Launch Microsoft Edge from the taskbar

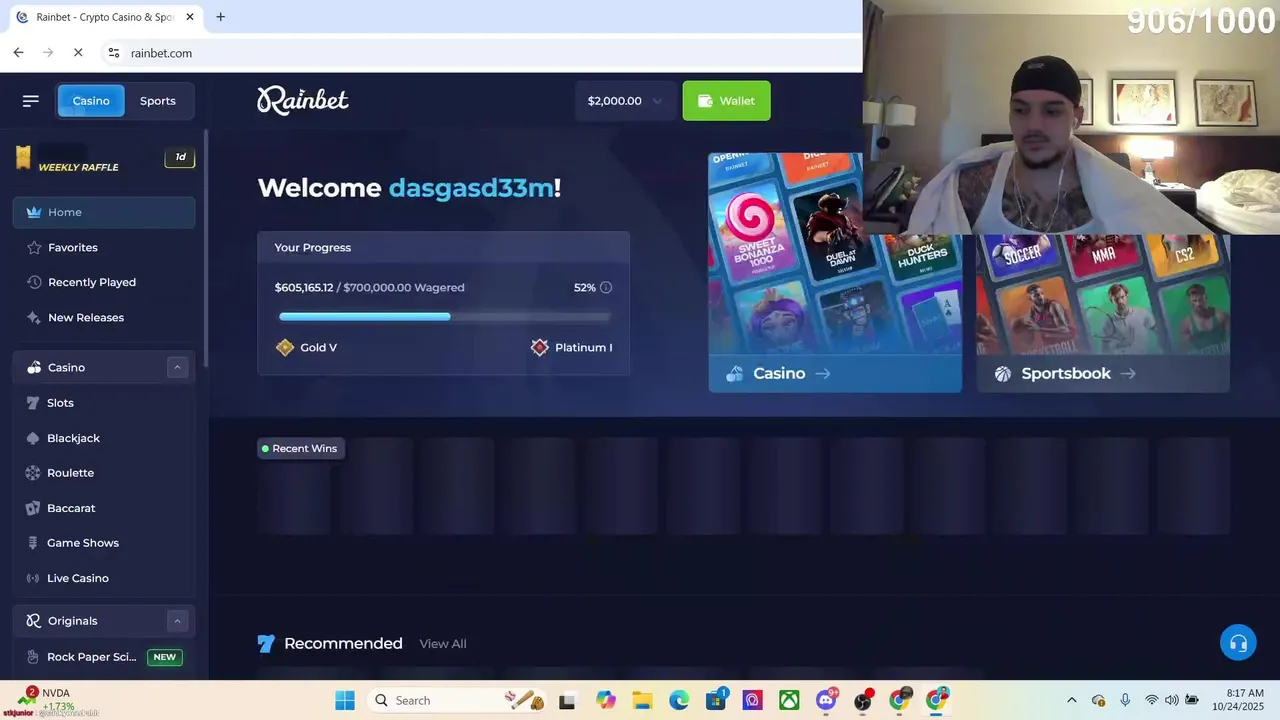point(679,700)
